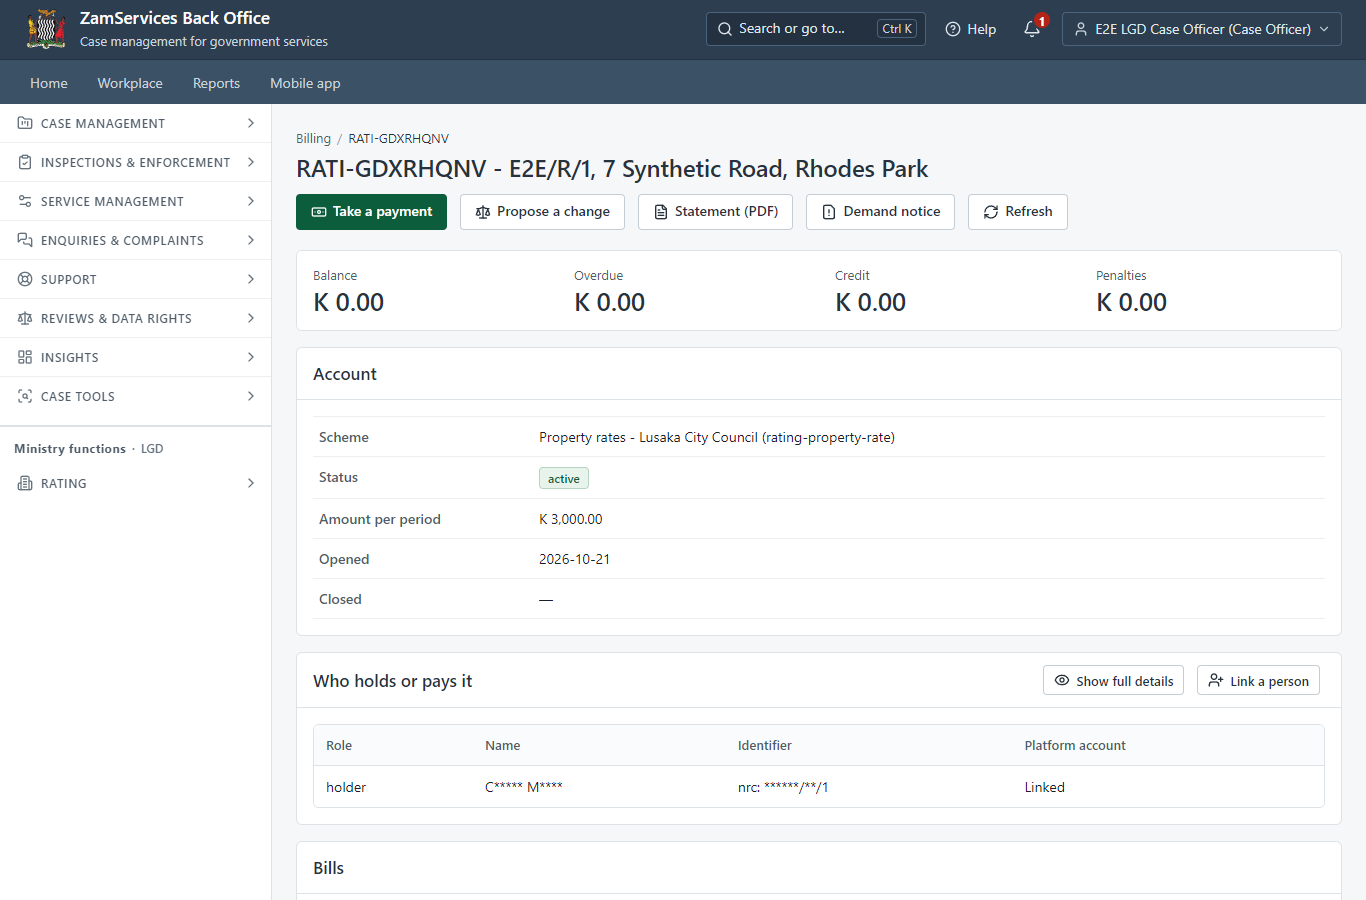Click the Refresh button
1366x900 pixels.
pos(1018,212)
